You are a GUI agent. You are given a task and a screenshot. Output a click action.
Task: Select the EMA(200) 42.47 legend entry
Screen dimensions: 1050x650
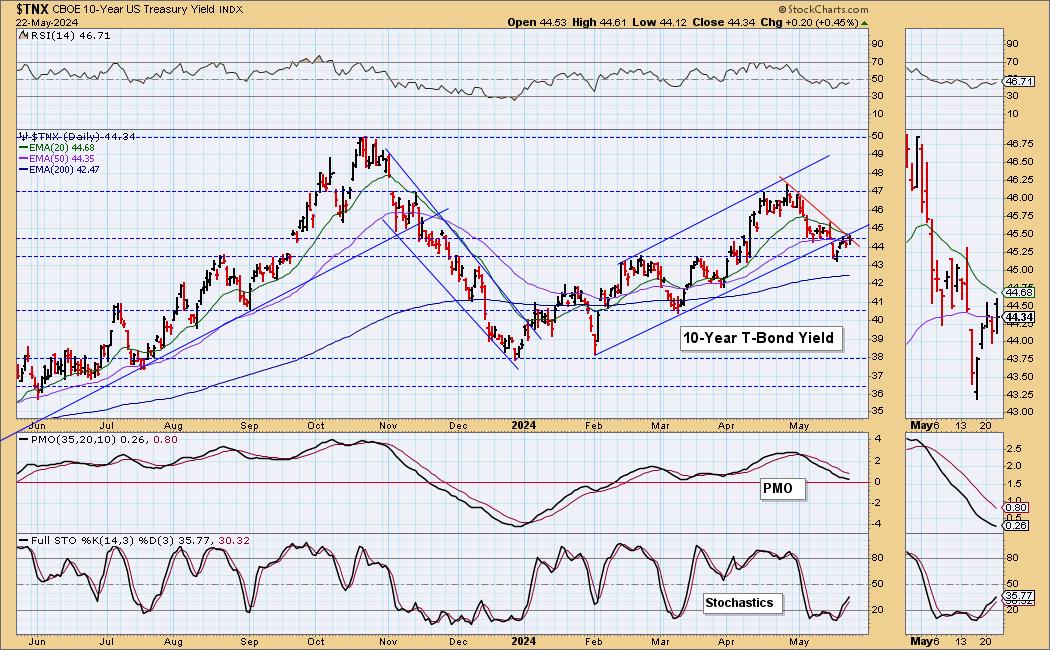(64, 170)
